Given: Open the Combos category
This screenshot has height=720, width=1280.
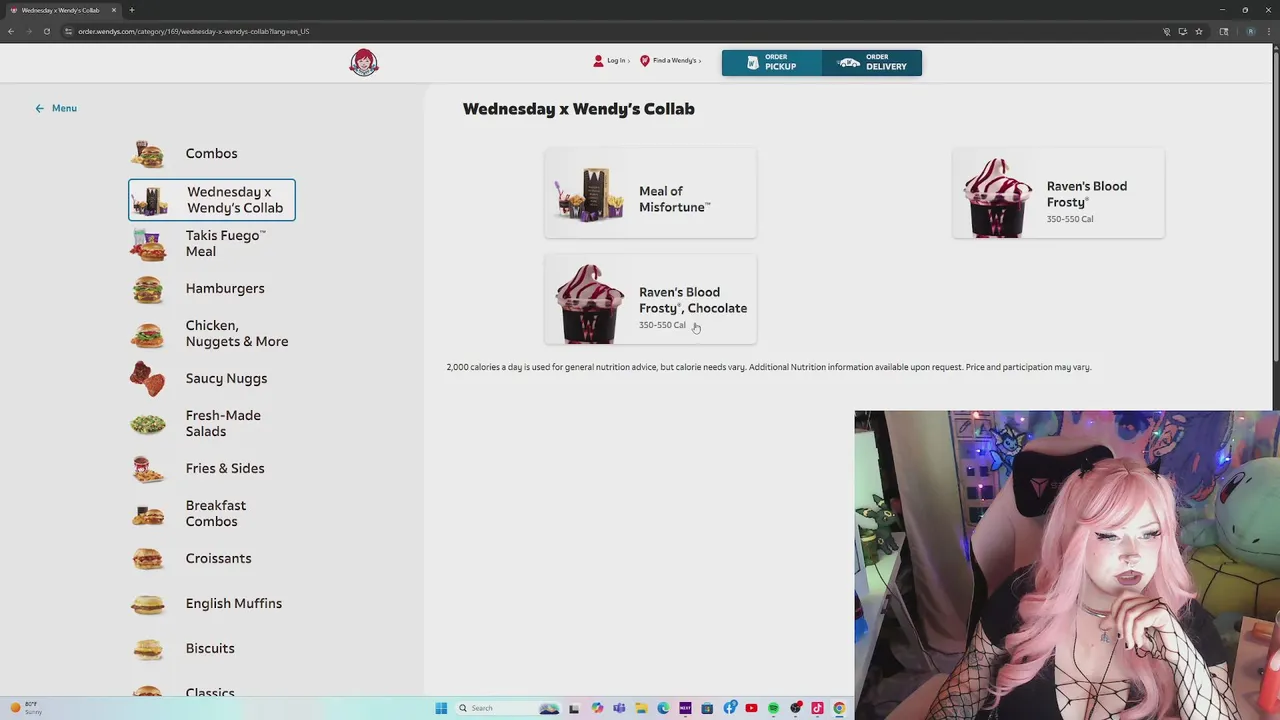Looking at the screenshot, I should (x=212, y=154).
